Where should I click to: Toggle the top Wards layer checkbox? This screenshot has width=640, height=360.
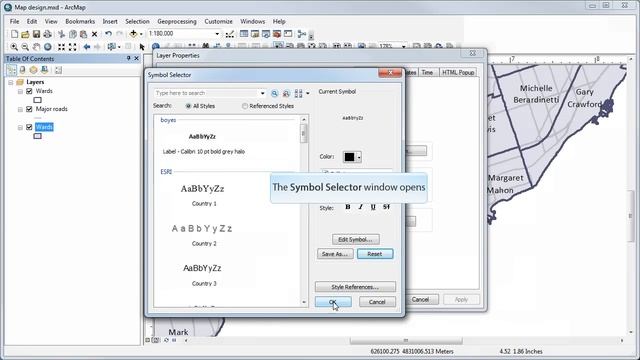click(29, 91)
